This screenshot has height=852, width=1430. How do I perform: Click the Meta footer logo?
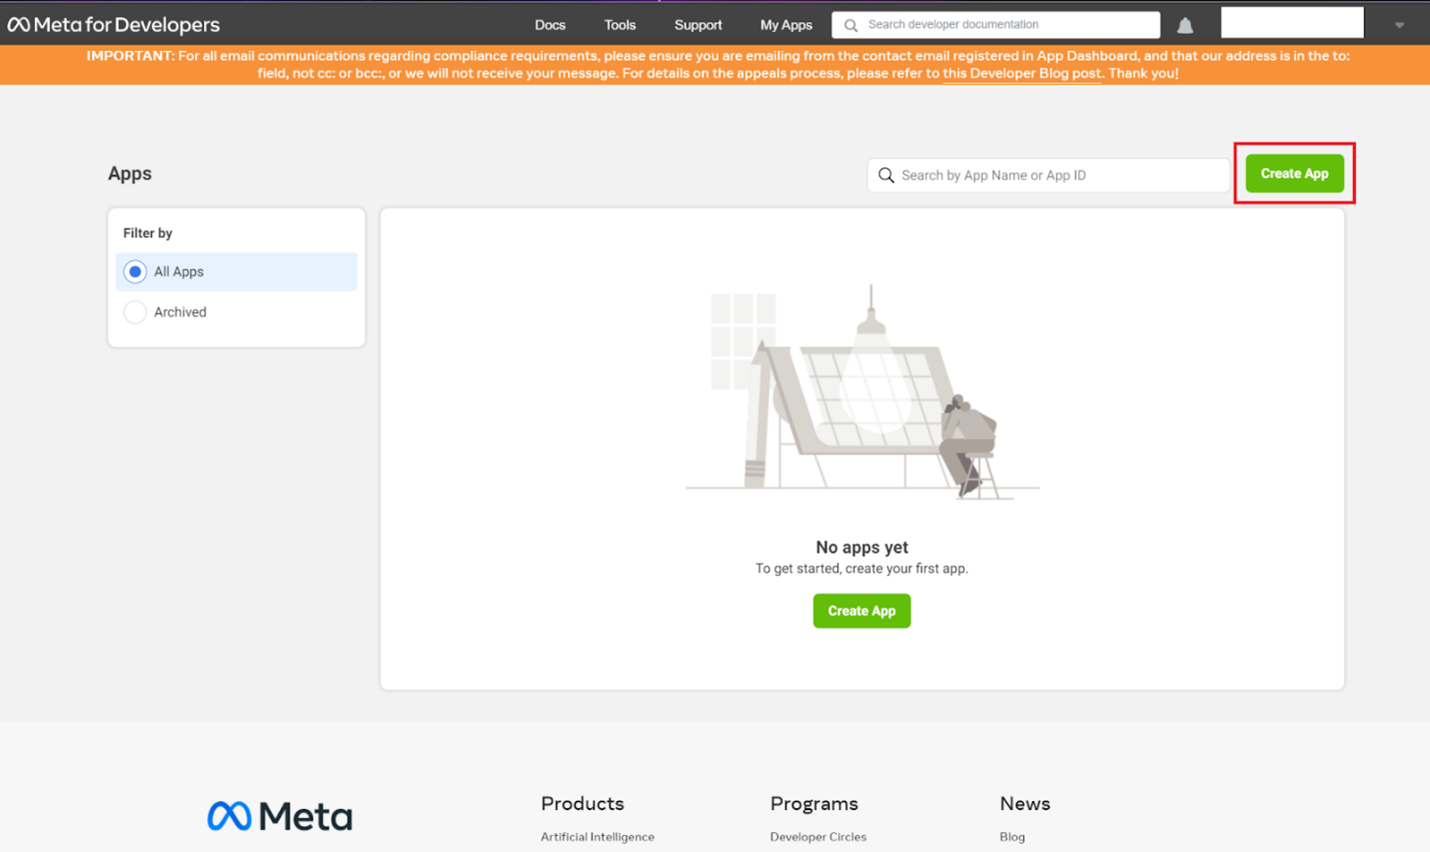point(280,816)
